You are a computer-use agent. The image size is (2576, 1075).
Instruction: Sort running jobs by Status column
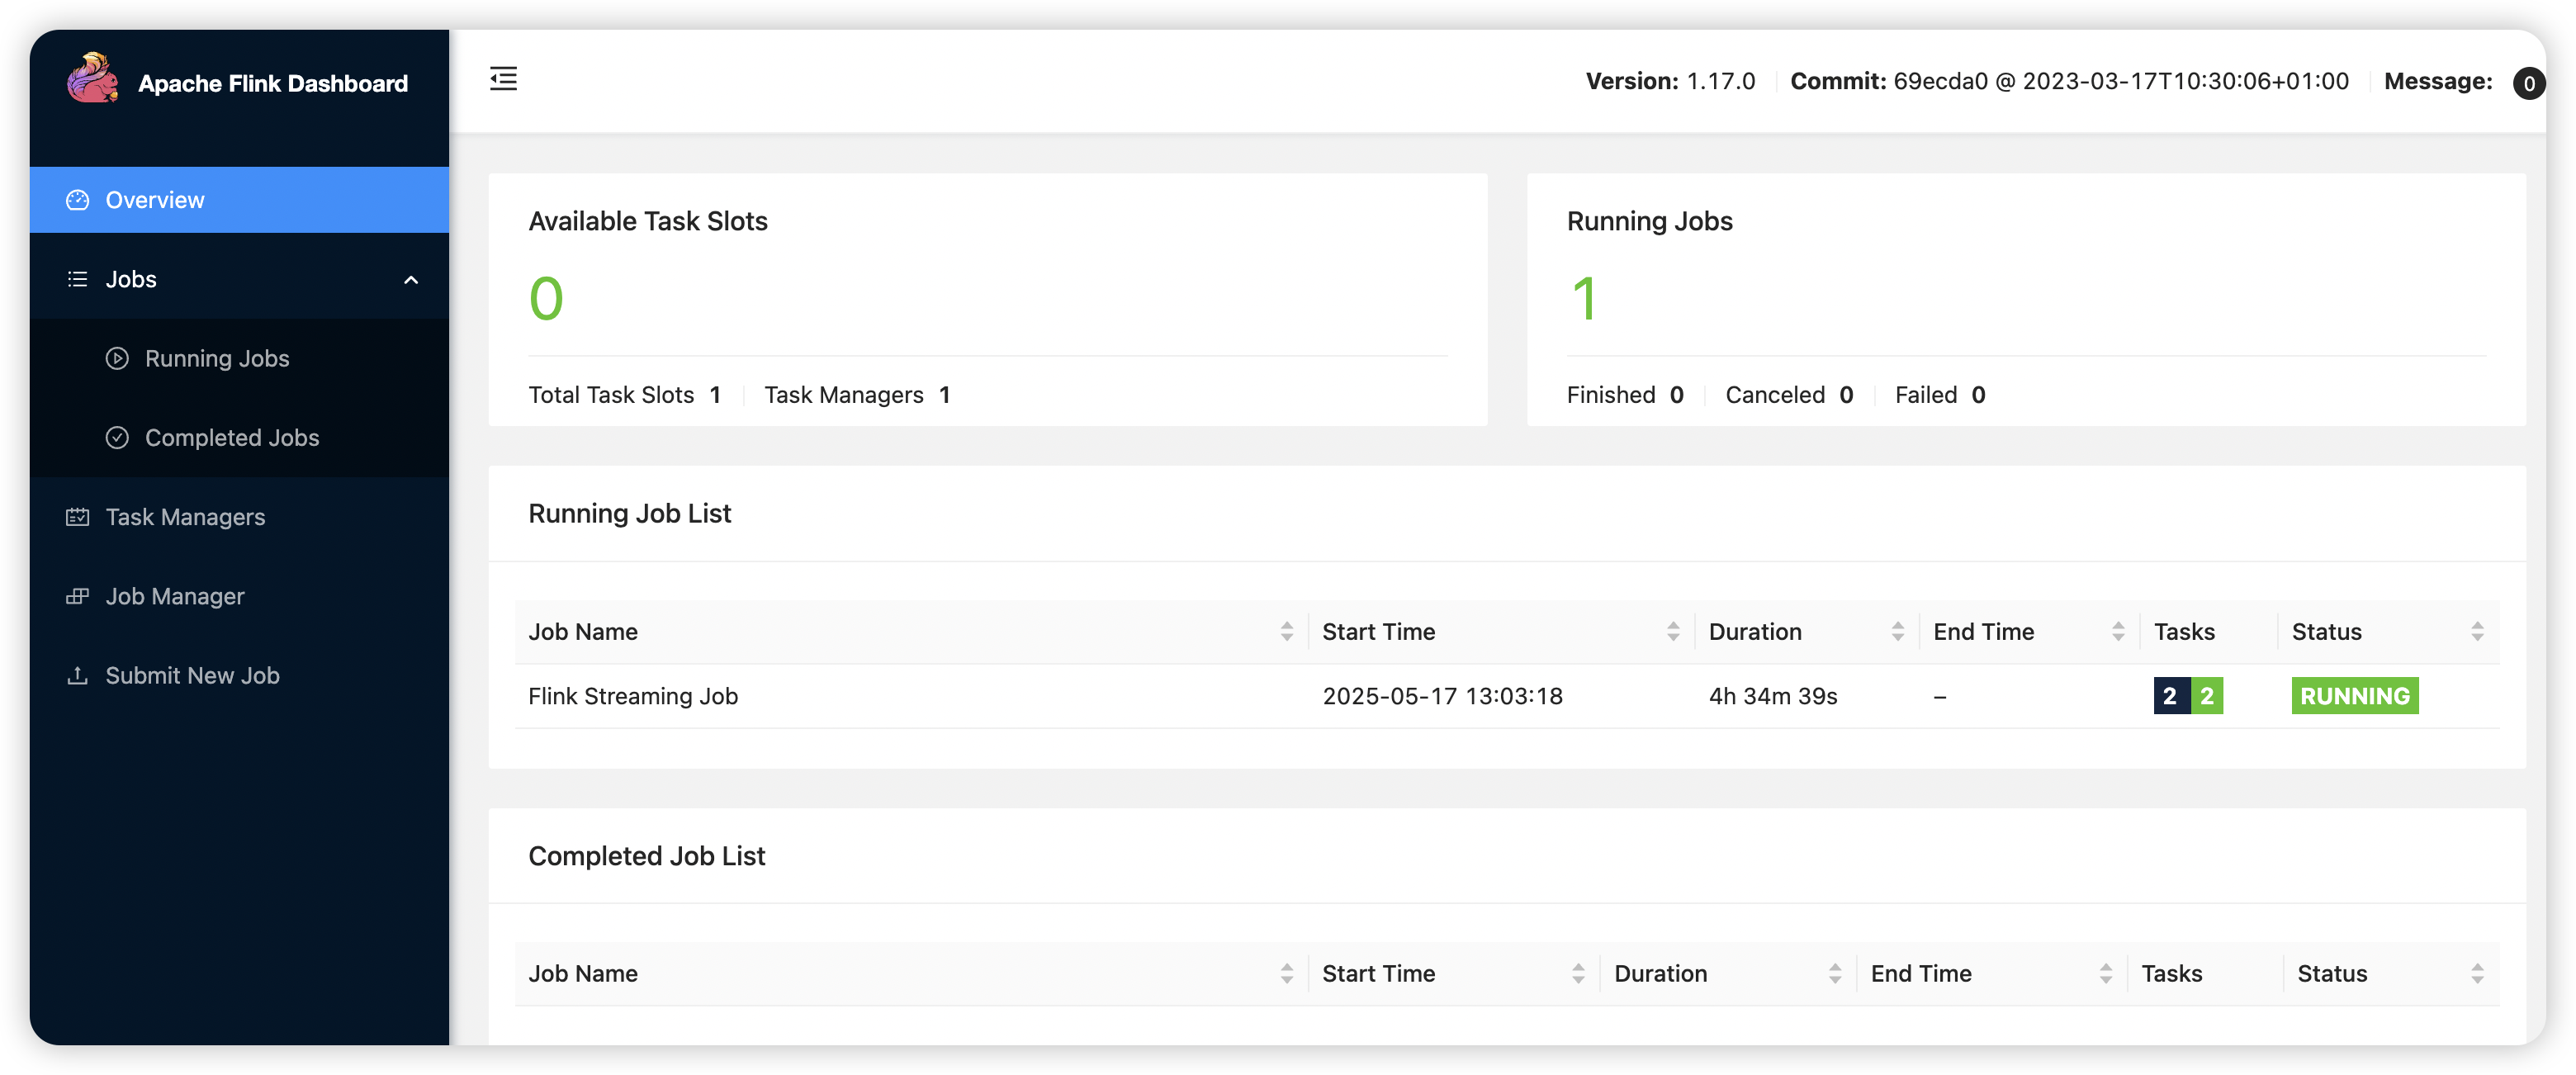(x=2477, y=631)
